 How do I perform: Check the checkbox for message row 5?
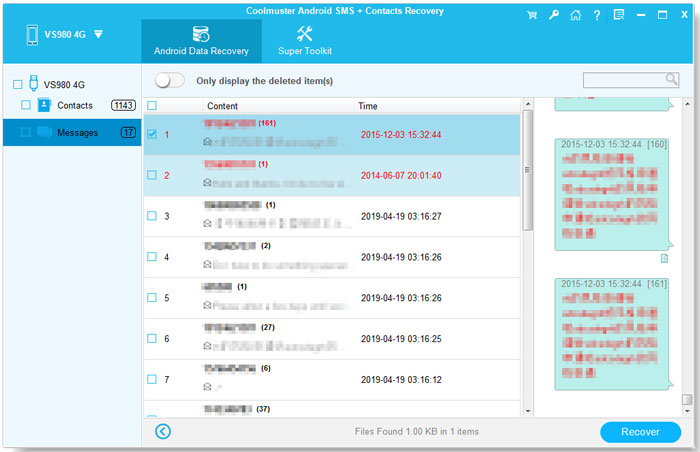[x=152, y=297]
